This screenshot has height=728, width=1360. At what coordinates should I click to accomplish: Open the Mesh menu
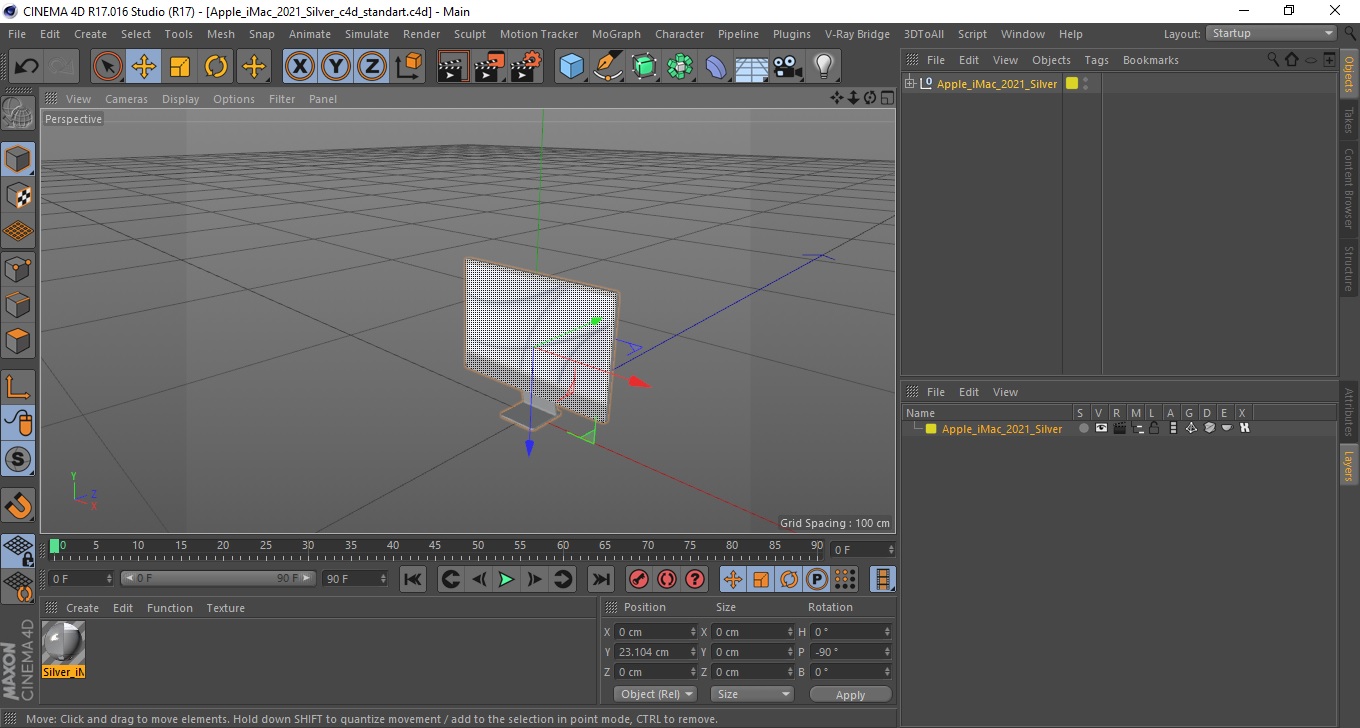tap(221, 34)
